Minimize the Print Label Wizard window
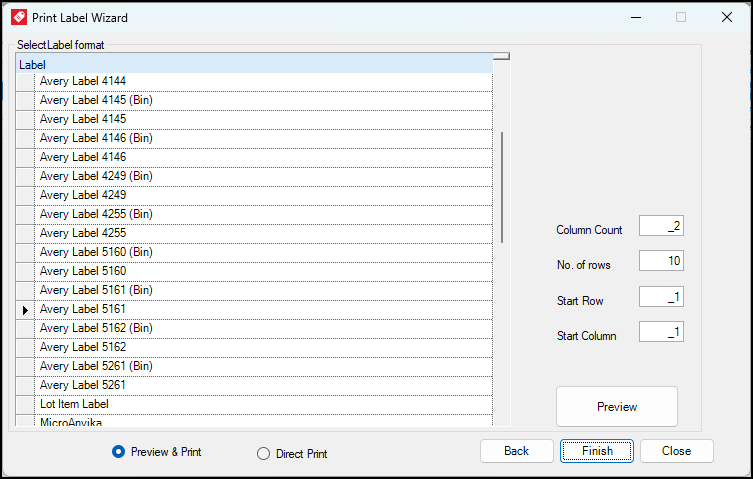Screen dimensions: 753x479 [x=636, y=17]
